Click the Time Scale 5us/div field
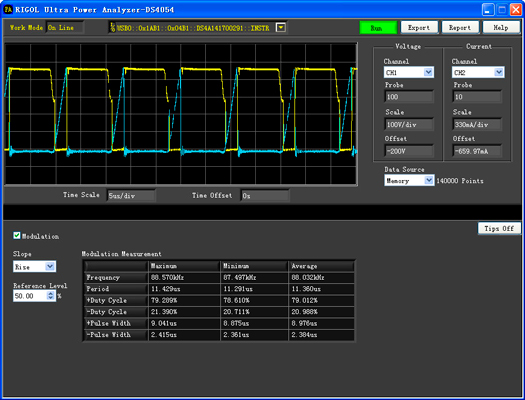The image size is (525, 400). point(131,196)
